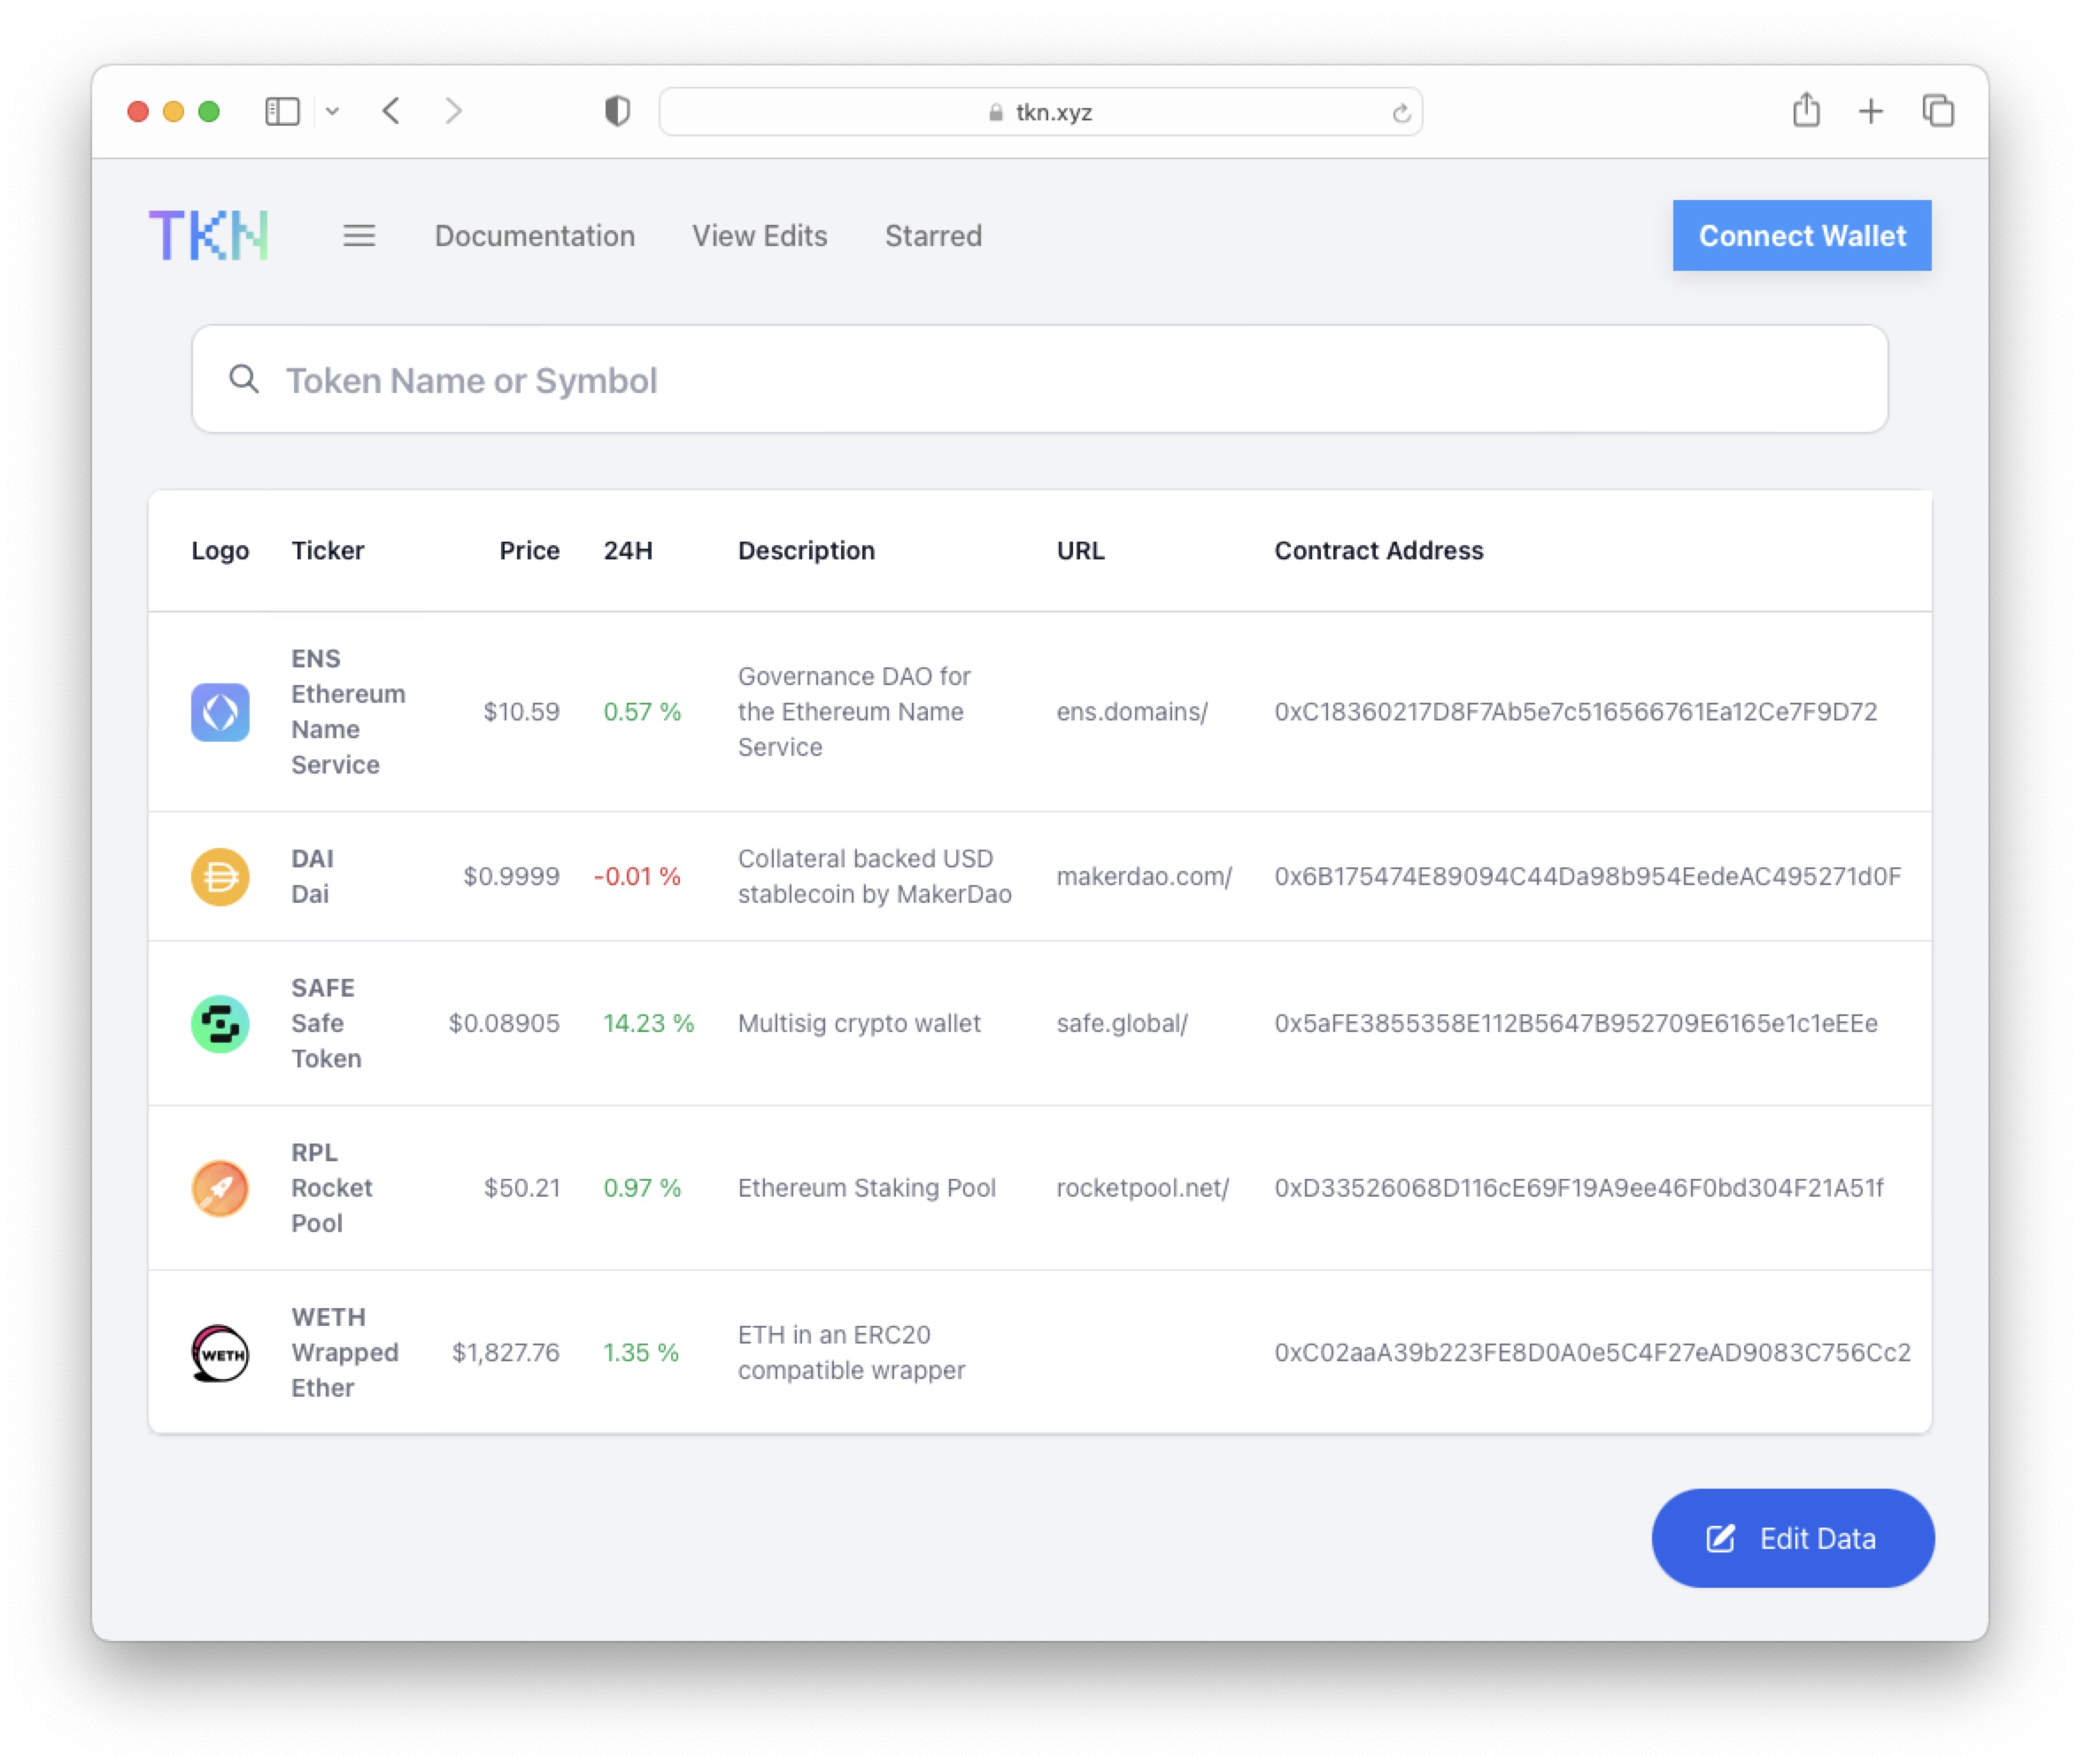This screenshot has height=1756, width=2100.
Task: Click the SAFE token logo
Action: tap(220, 1024)
